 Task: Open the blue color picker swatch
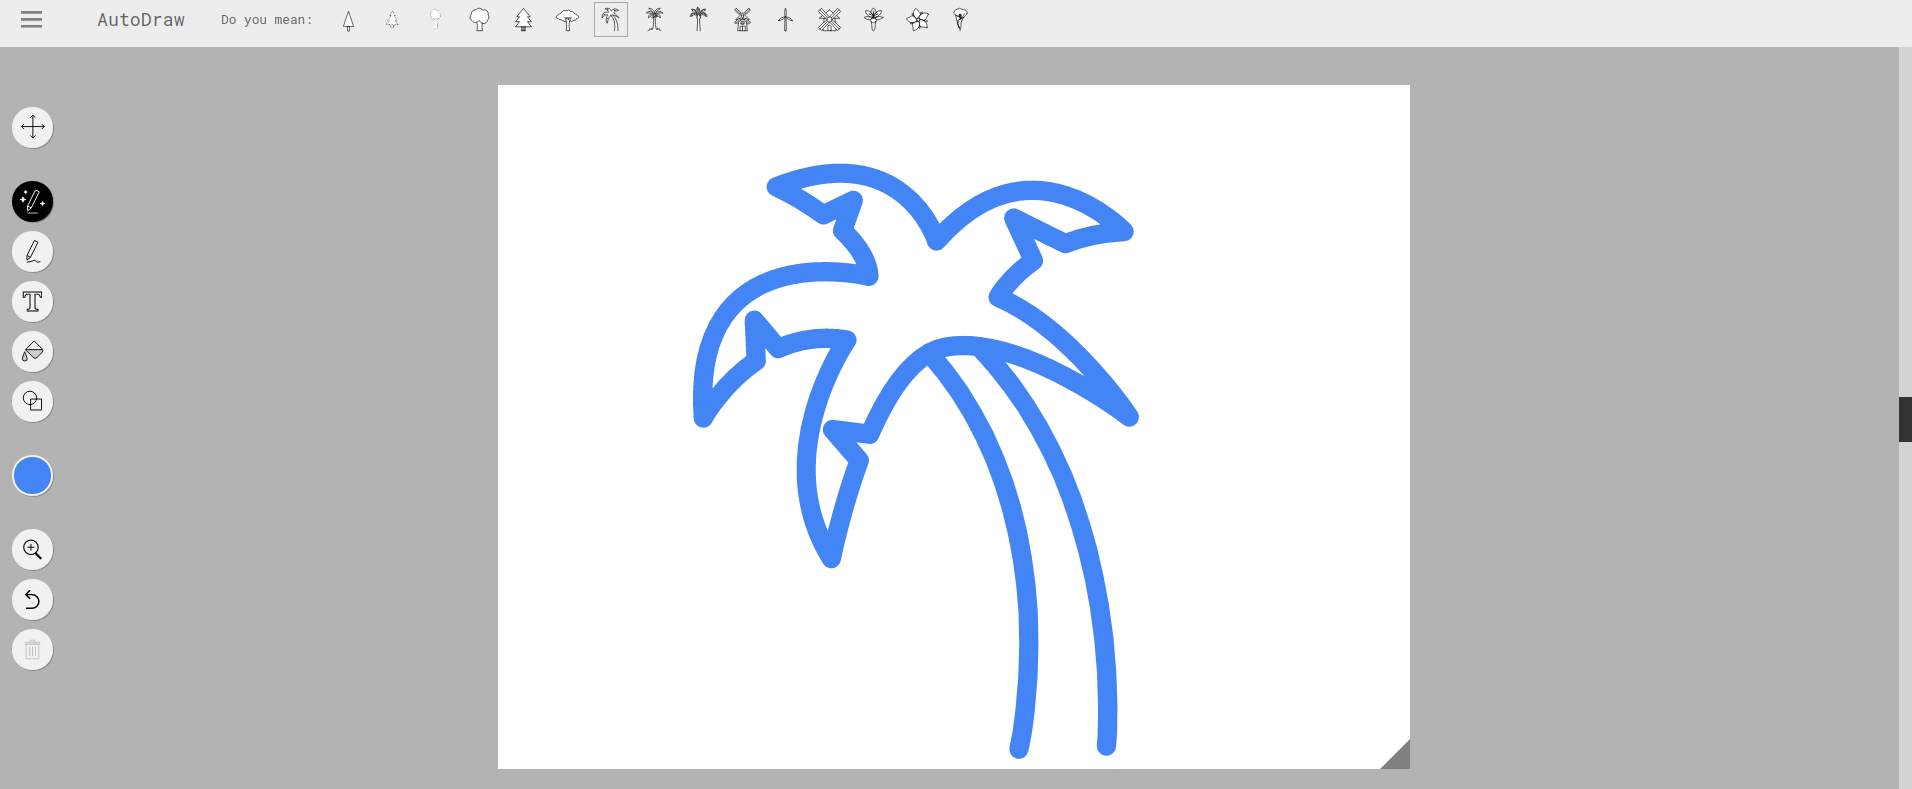(x=32, y=476)
